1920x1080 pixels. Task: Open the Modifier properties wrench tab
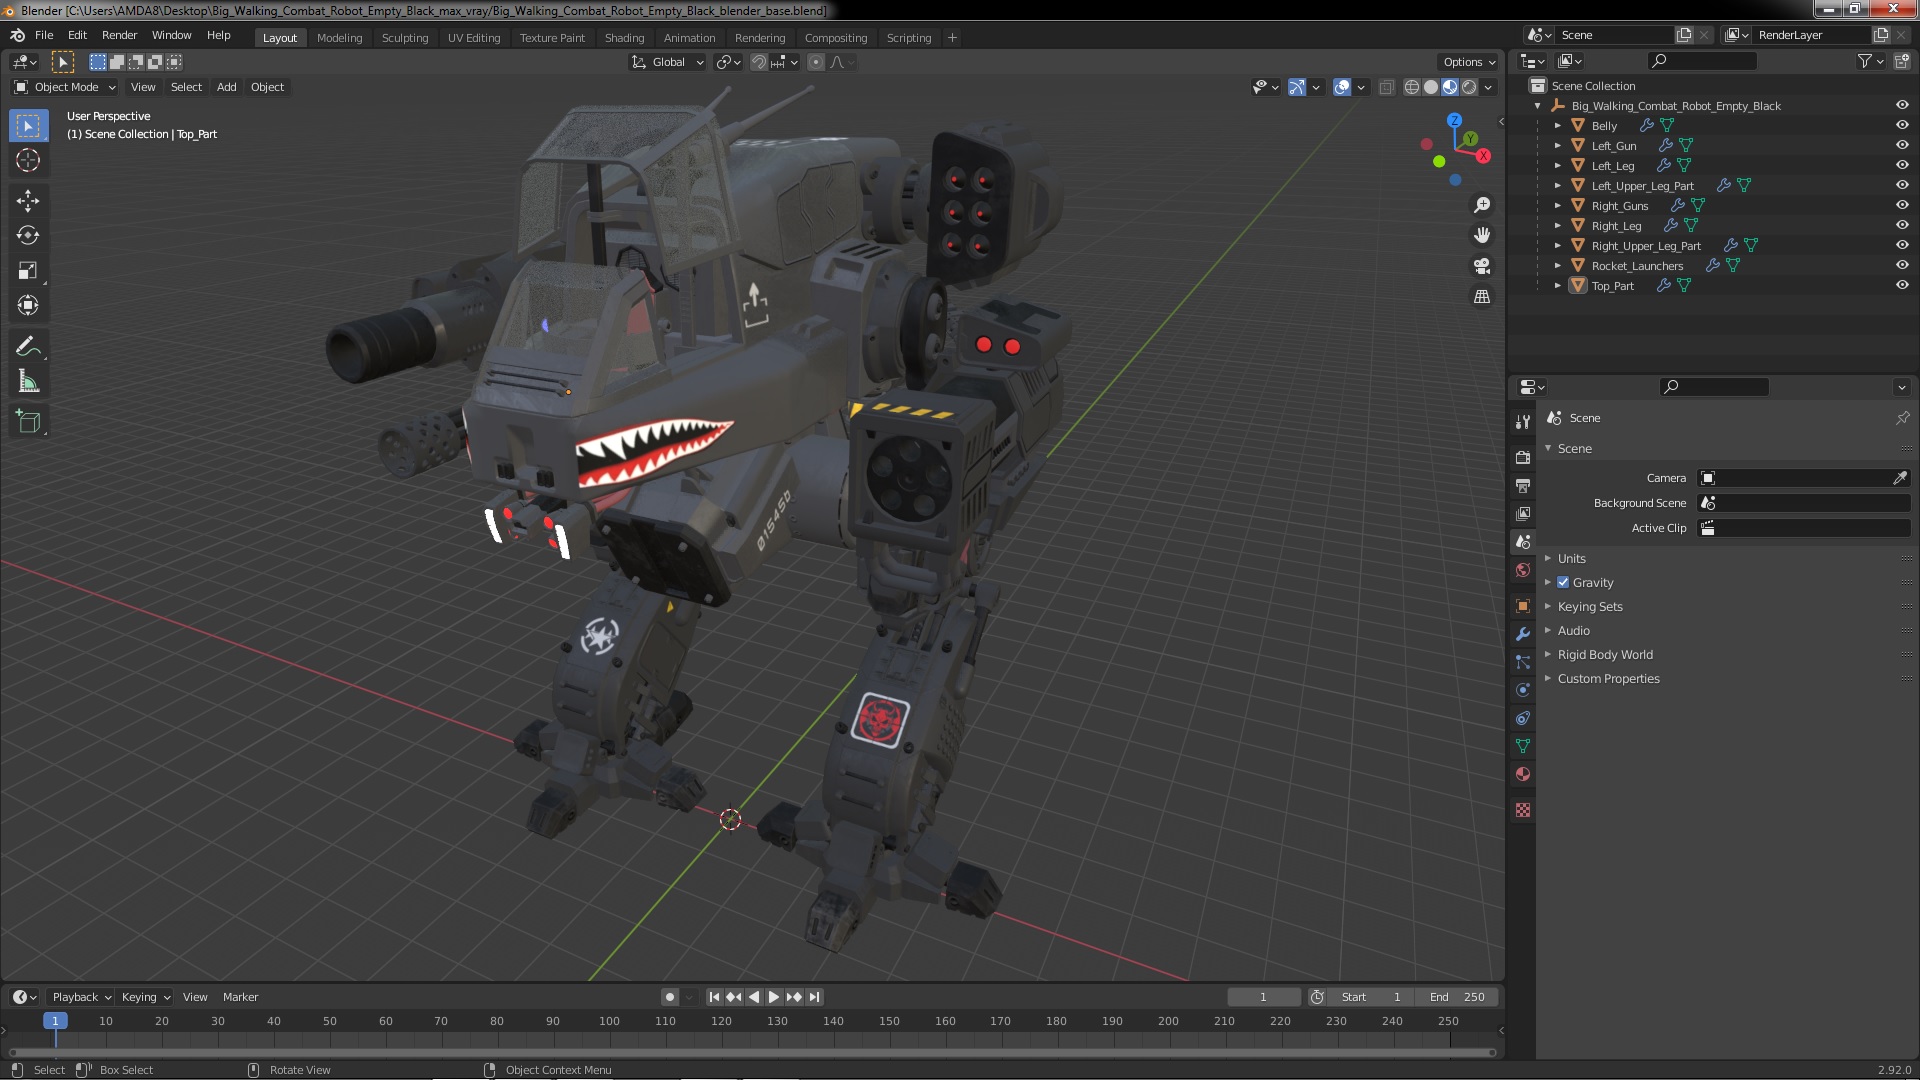coord(1523,634)
